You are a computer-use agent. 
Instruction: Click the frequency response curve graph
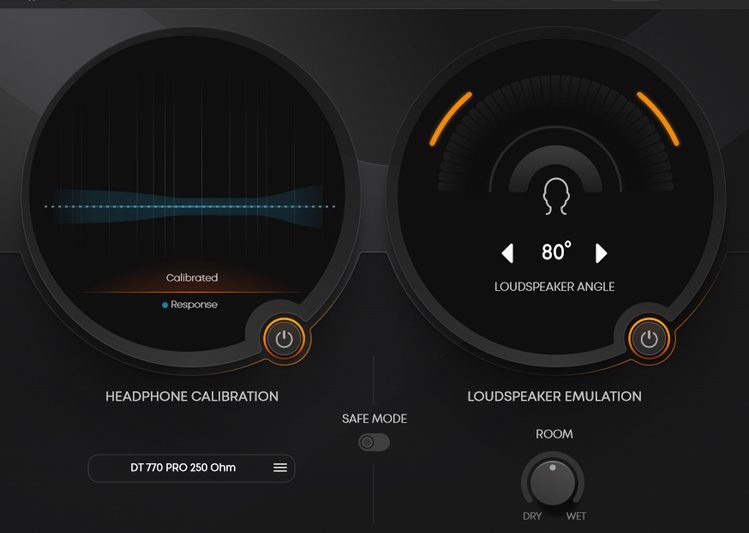point(190,207)
